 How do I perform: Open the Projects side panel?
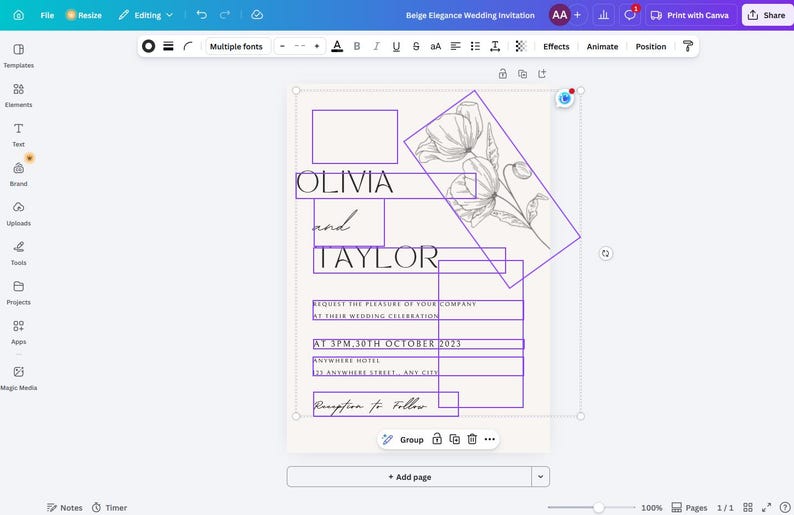click(19, 293)
